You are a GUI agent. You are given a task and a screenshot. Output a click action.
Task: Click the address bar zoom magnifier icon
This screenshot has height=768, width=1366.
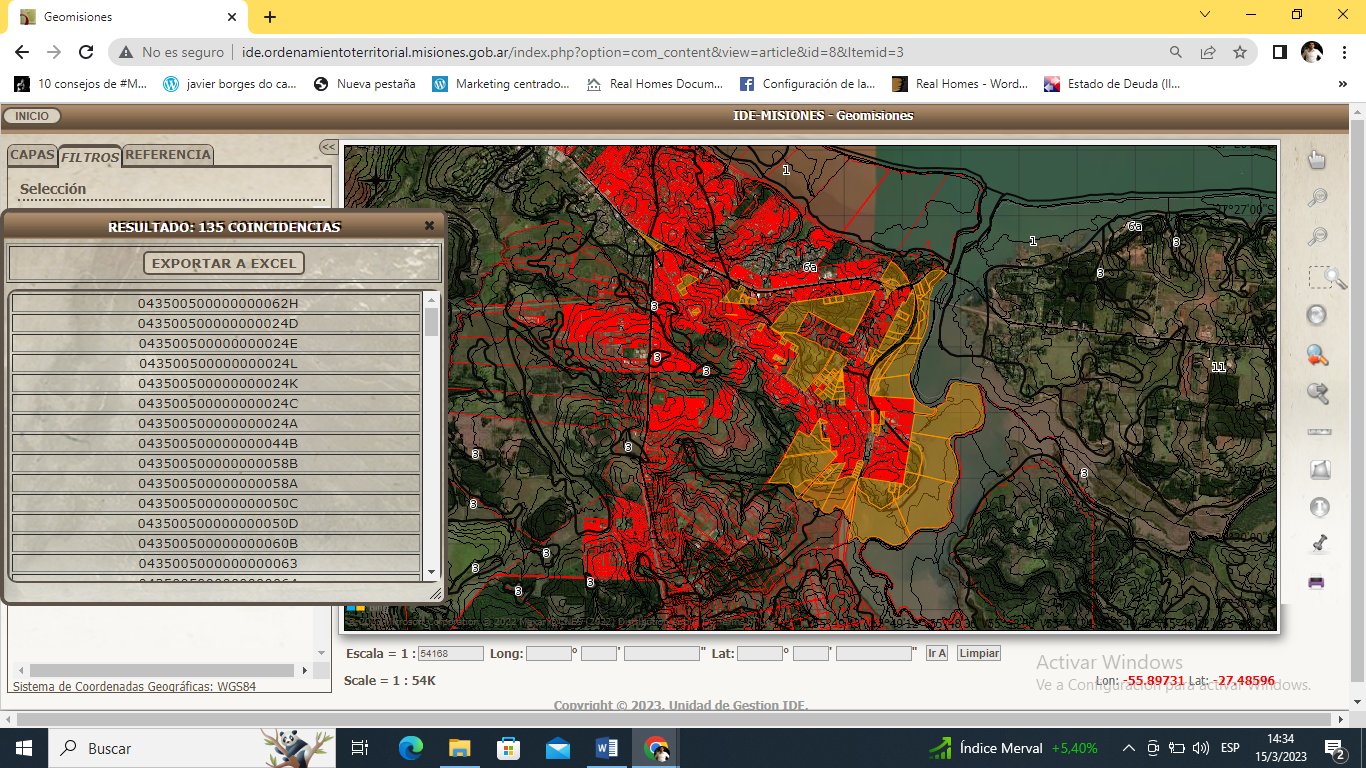[x=1177, y=52]
